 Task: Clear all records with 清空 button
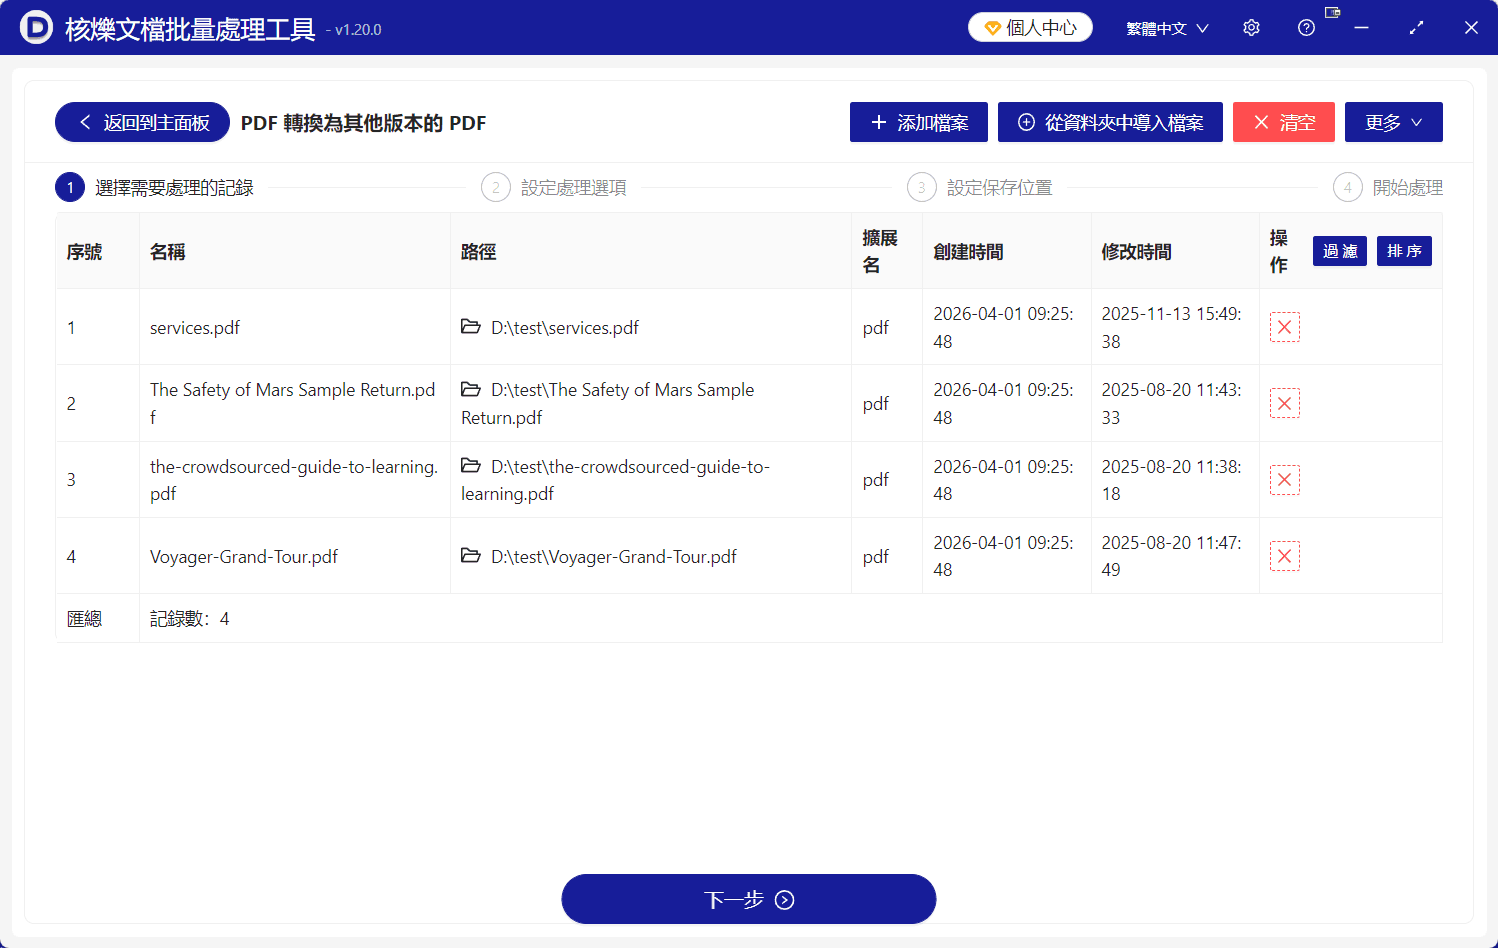point(1284,121)
